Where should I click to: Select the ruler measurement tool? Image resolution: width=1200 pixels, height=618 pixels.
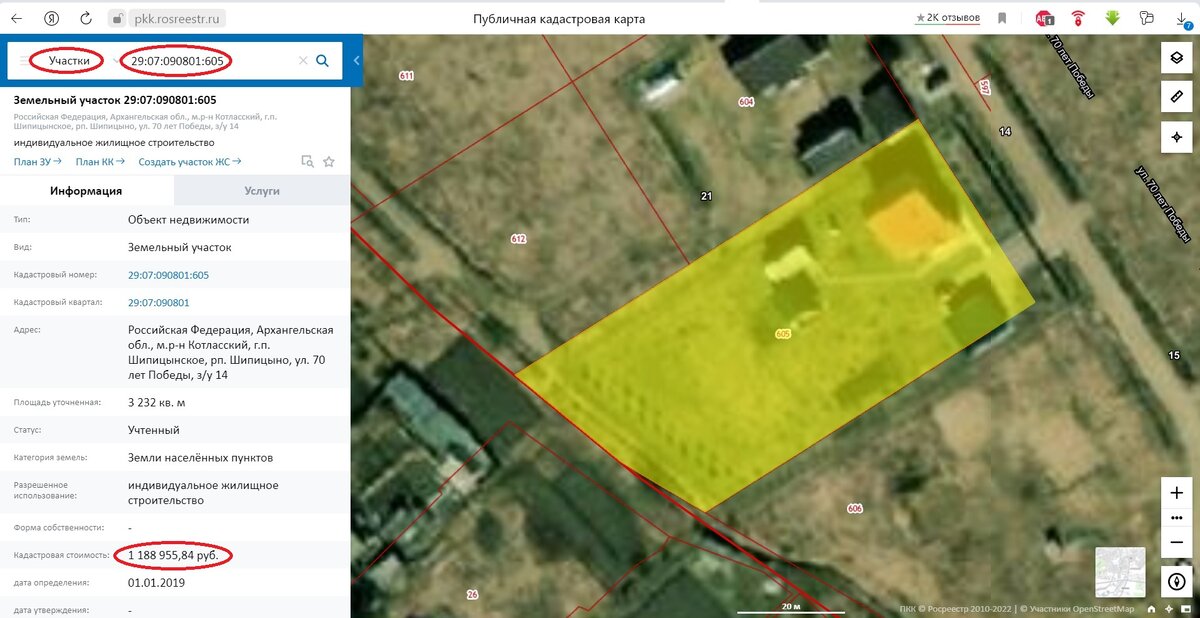pyautogui.click(x=1176, y=97)
